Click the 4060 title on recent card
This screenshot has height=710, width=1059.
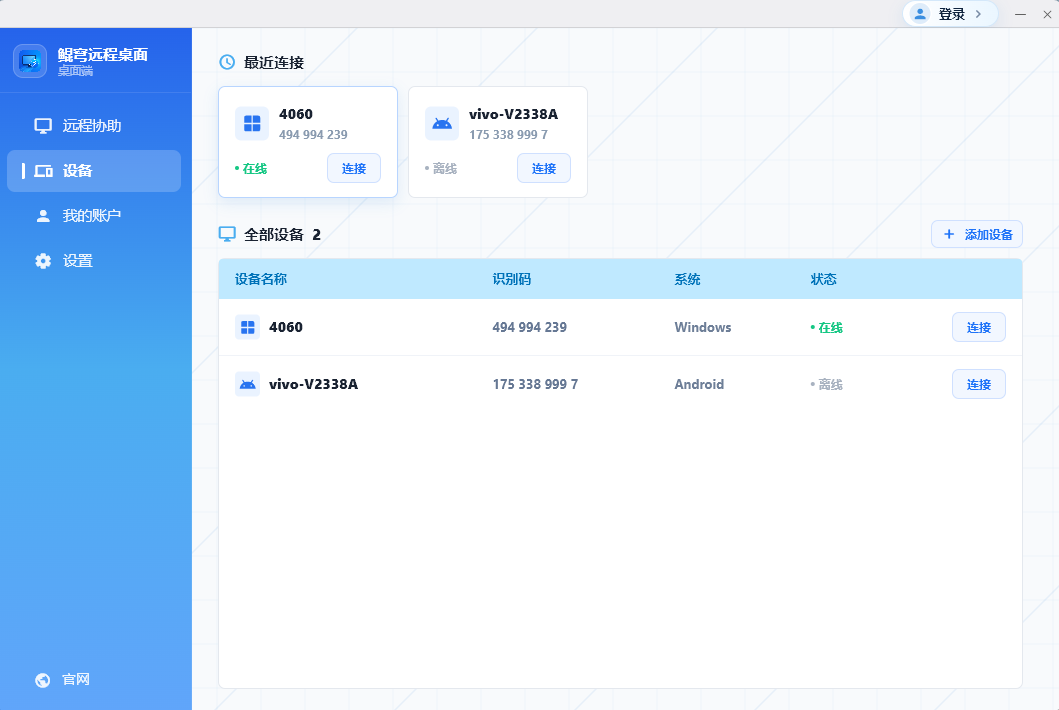coord(296,113)
